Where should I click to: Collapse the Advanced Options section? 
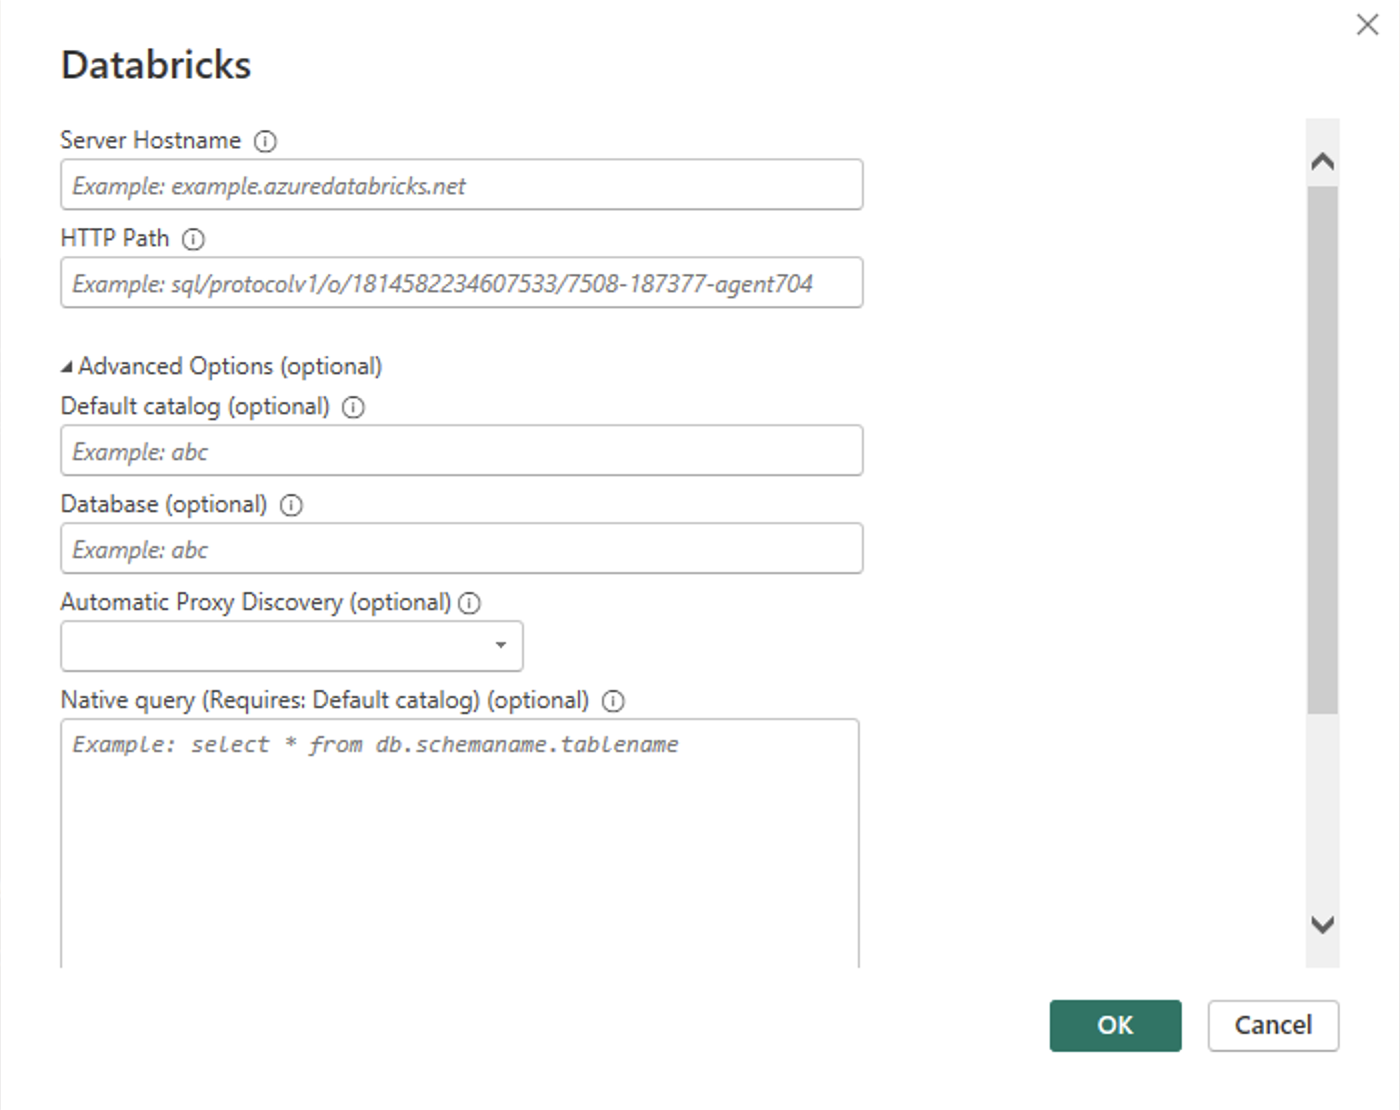click(67, 366)
